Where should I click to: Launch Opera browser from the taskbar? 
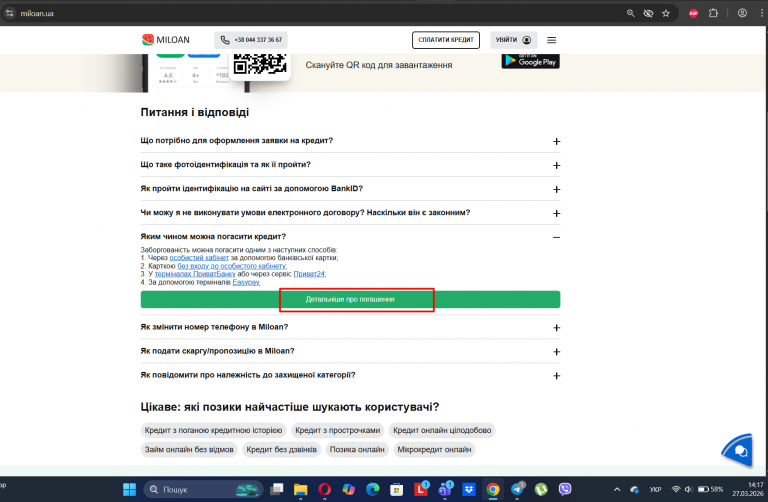click(324, 489)
